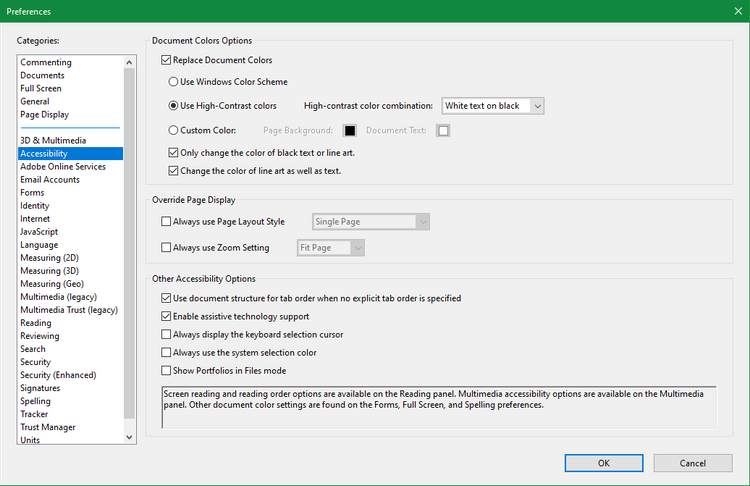Click categories list scroll up arrow
Screen dimensions: 750x486
(129, 62)
